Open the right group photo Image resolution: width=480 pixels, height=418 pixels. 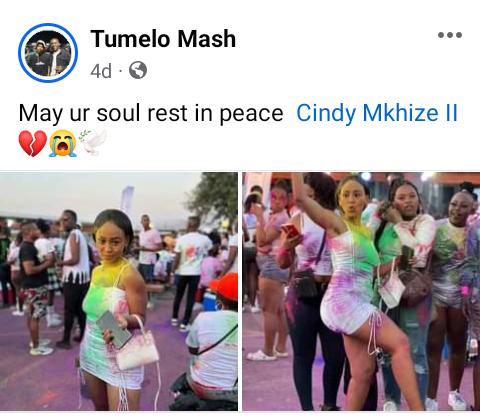coord(361,291)
